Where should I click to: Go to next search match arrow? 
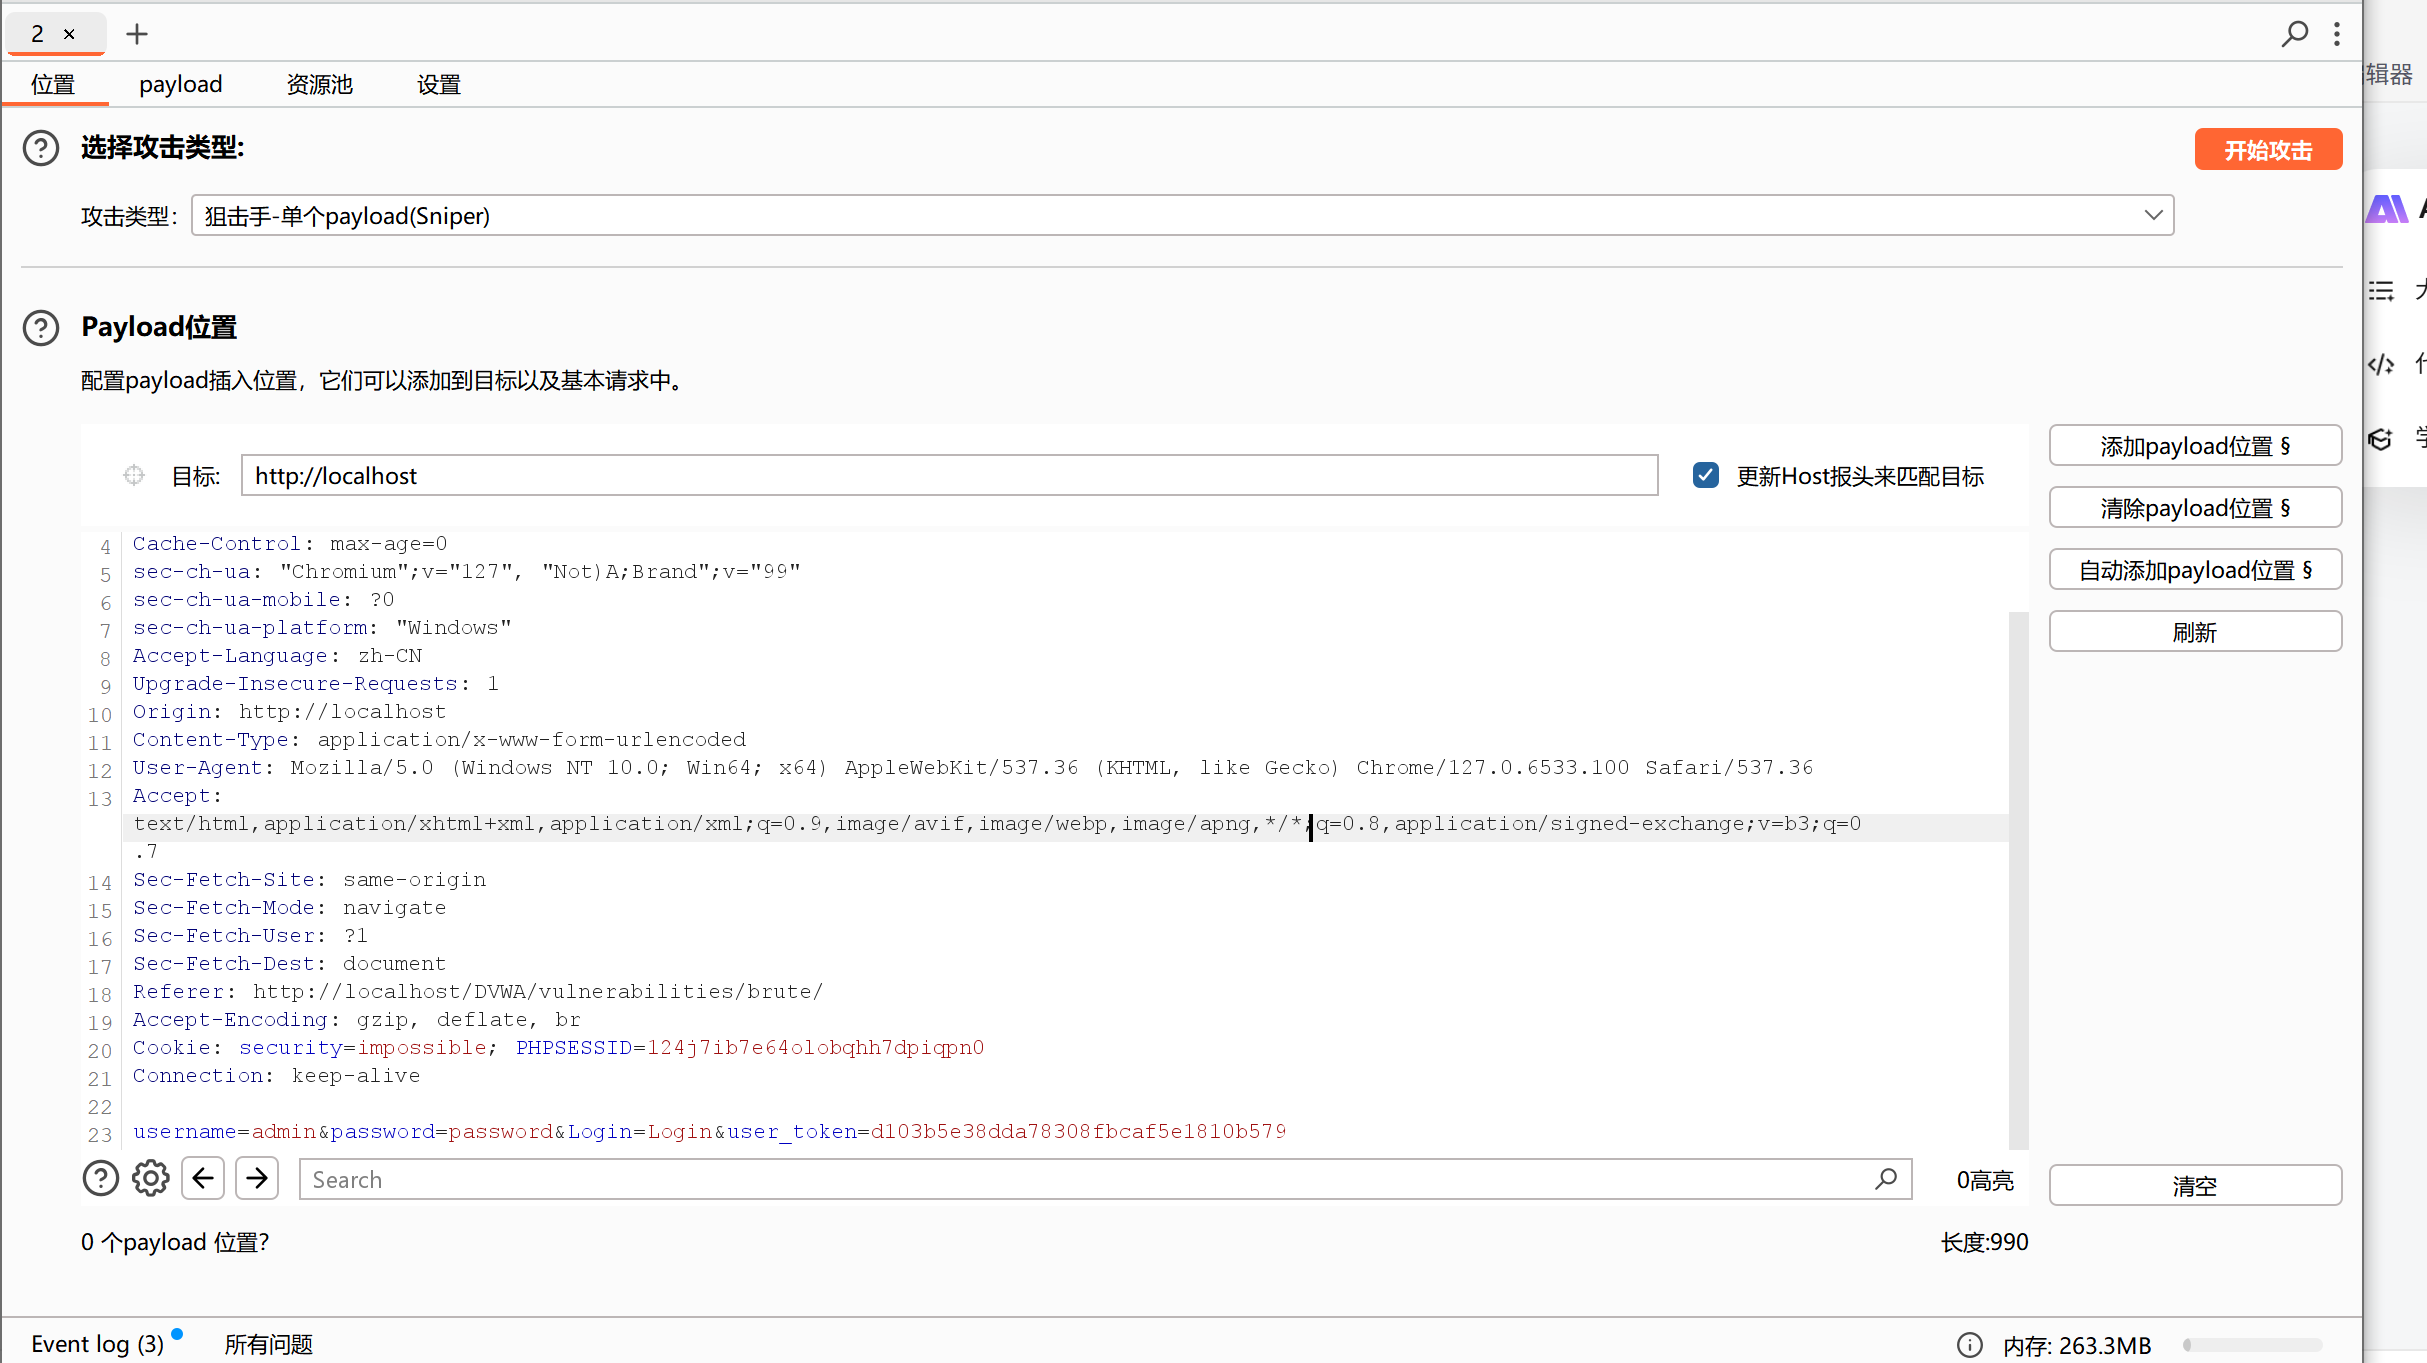click(257, 1179)
